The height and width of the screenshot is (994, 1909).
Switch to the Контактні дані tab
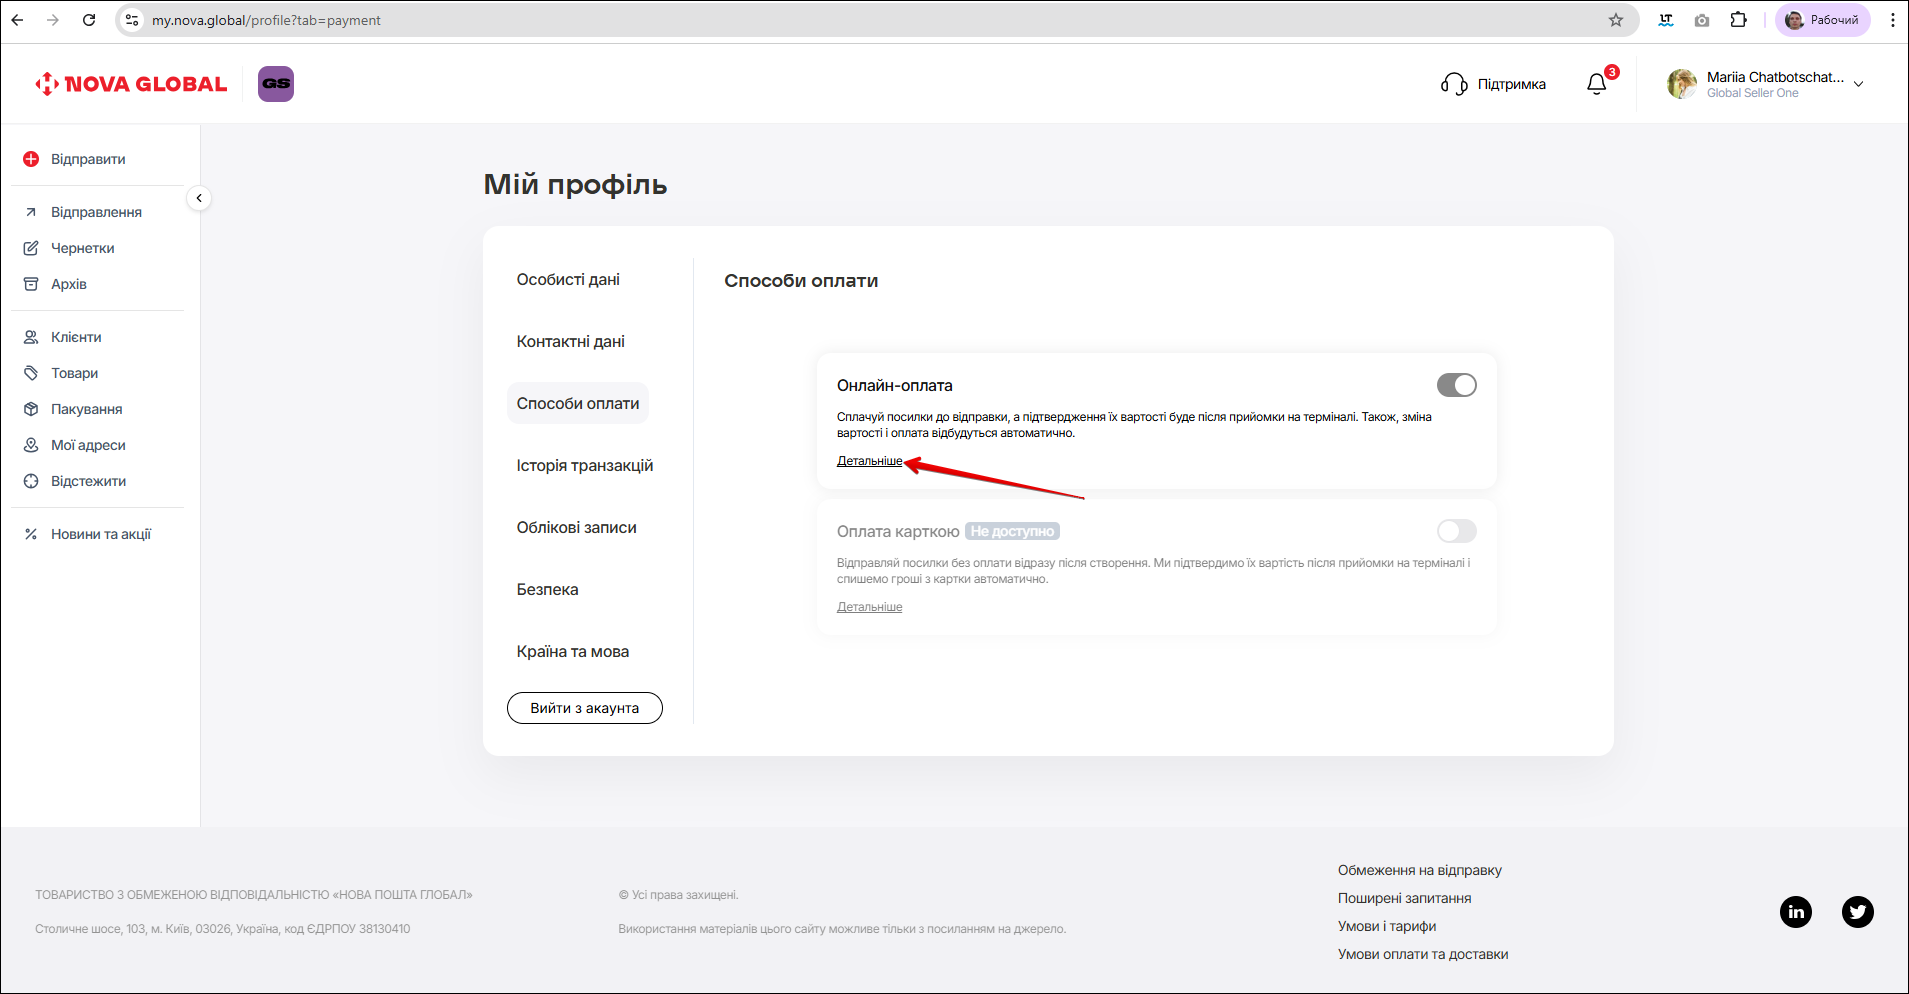pyautogui.click(x=570, y=341)
